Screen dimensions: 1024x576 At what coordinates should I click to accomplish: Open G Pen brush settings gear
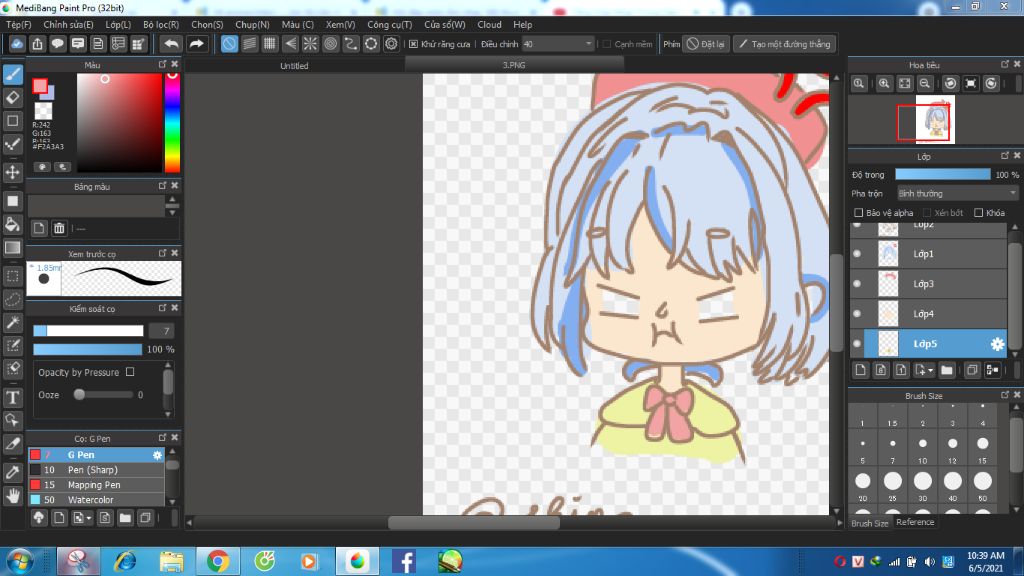click(x=157, y=455)
